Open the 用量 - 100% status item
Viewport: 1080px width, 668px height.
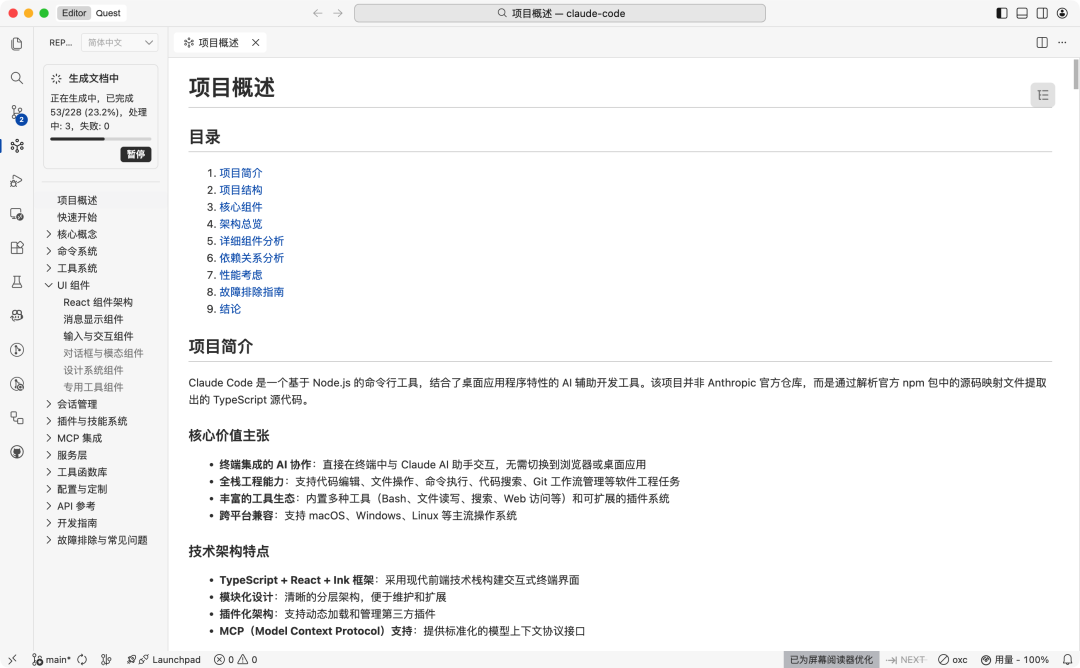click(x=1015, y=659)
